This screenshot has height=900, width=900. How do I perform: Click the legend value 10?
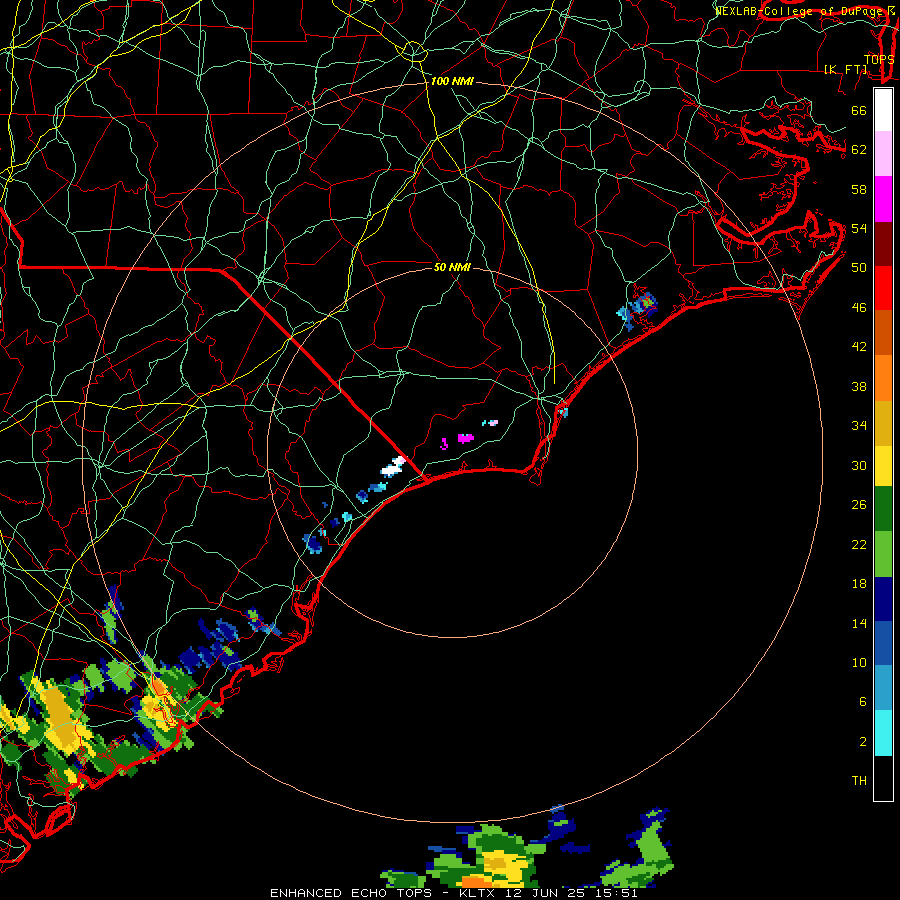859,662
